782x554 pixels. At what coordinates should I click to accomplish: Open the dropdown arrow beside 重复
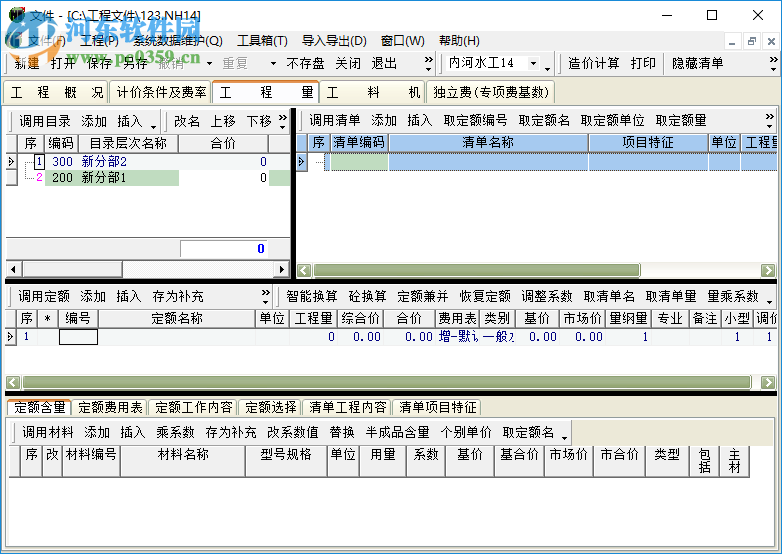(273, 63)
